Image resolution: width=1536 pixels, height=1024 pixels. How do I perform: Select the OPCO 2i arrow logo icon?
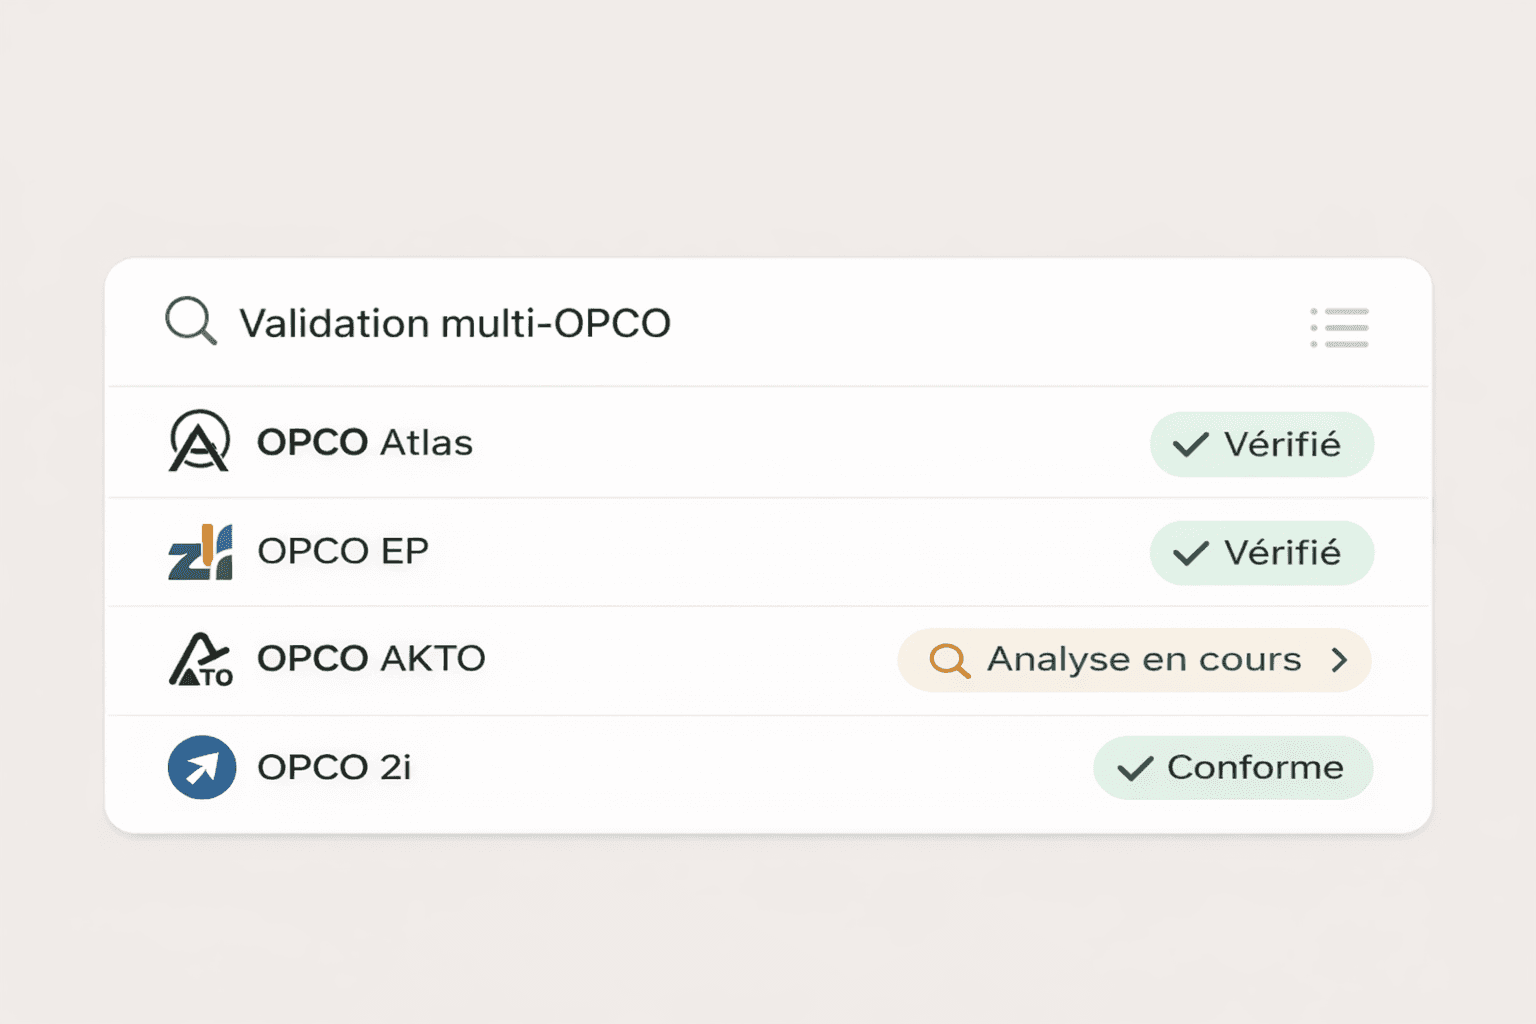pos(201,767)
